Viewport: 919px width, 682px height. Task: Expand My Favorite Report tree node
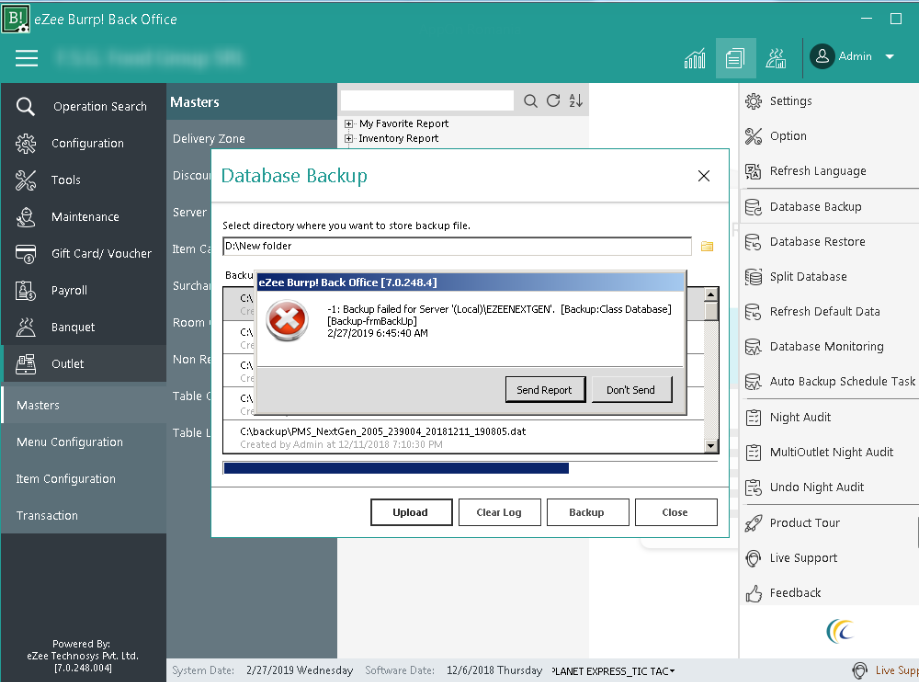click(349, 124)
